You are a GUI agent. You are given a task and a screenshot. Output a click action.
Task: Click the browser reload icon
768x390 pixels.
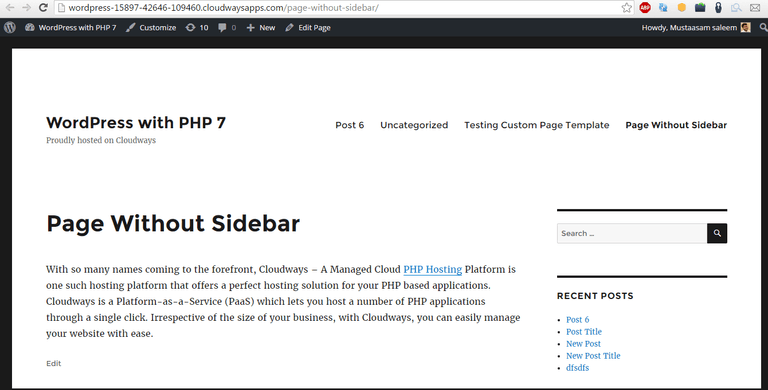pos(43,7)
